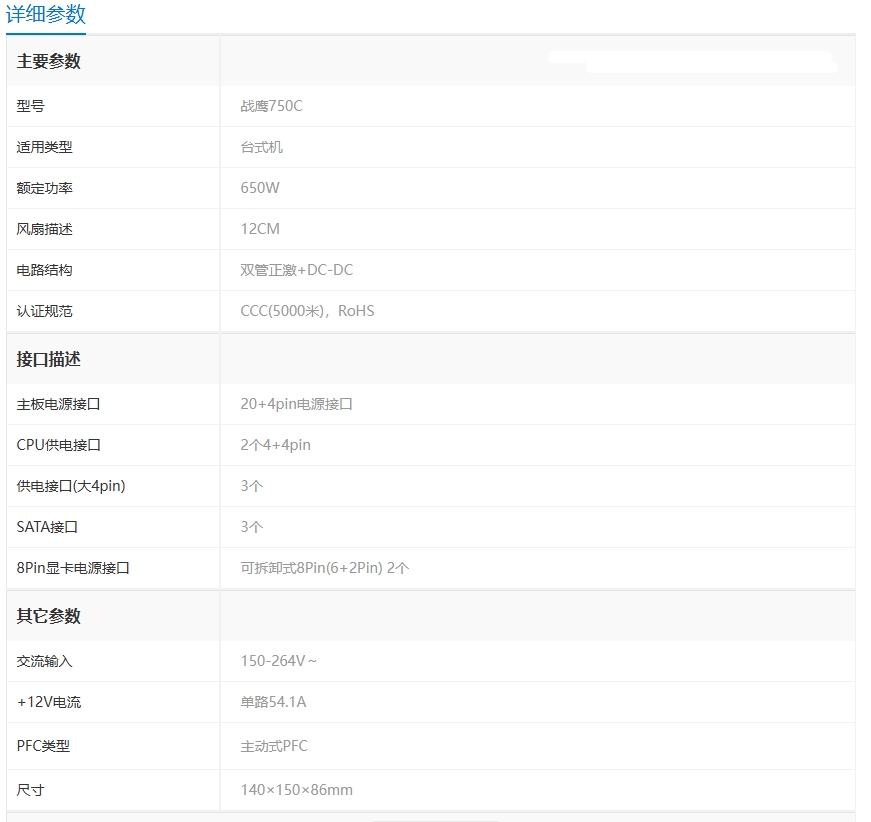Select the 型号 label
Image resolution: width=871 pixels, height=822 pixels.
31,106
